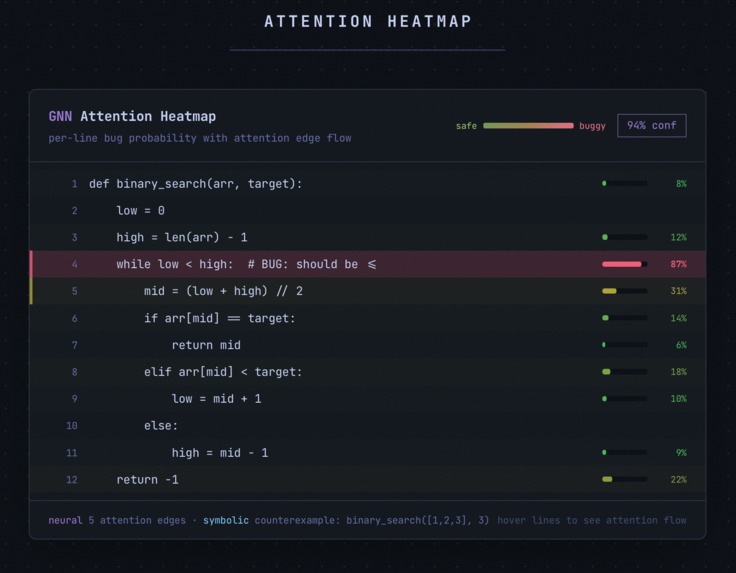Screen dimensions: 736x573
Task: Click the counterexample binary_search([1,2,3], 3) text
Action: tap(372, 520)
